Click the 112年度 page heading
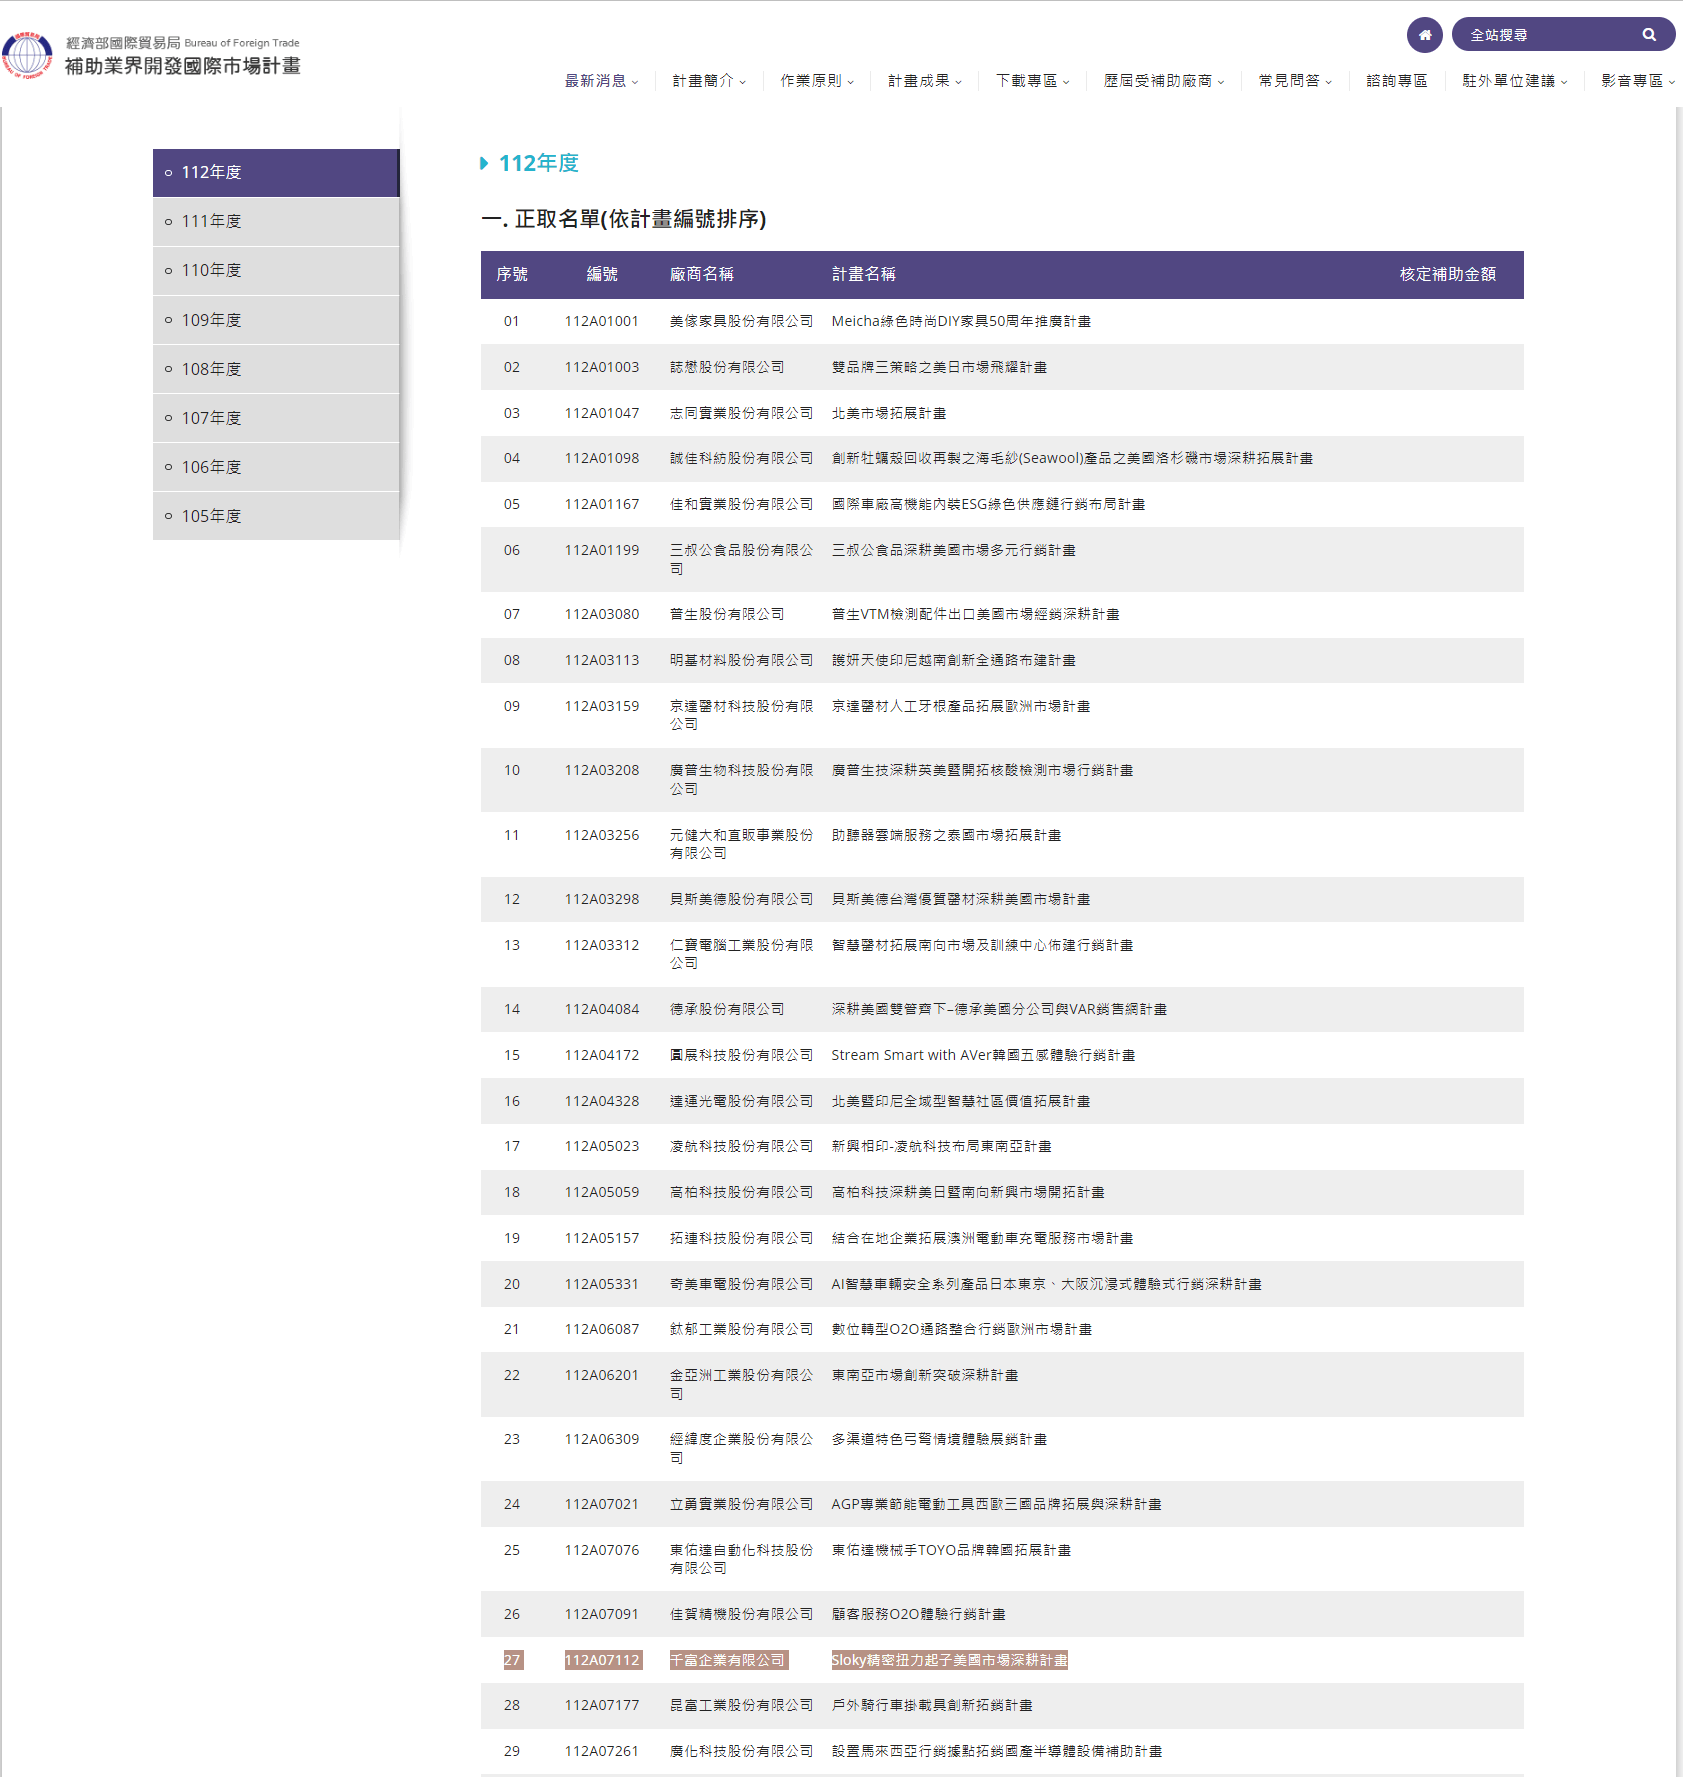 [x=538, y=163]
